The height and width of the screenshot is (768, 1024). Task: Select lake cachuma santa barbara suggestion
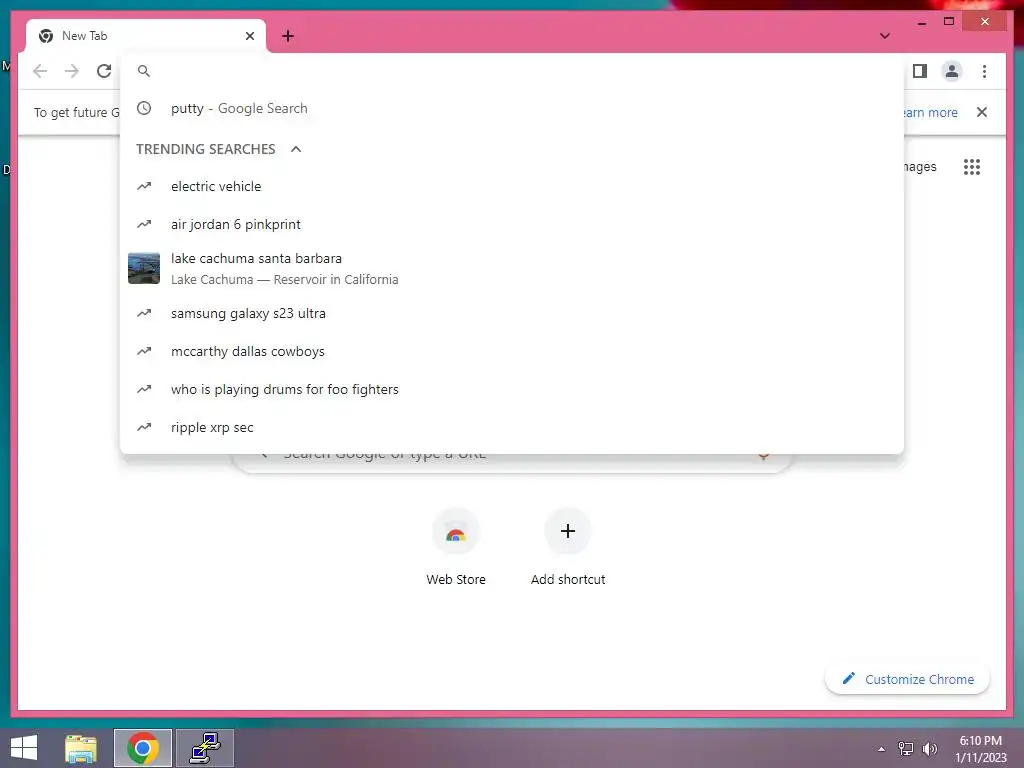(x=512, y=268)
